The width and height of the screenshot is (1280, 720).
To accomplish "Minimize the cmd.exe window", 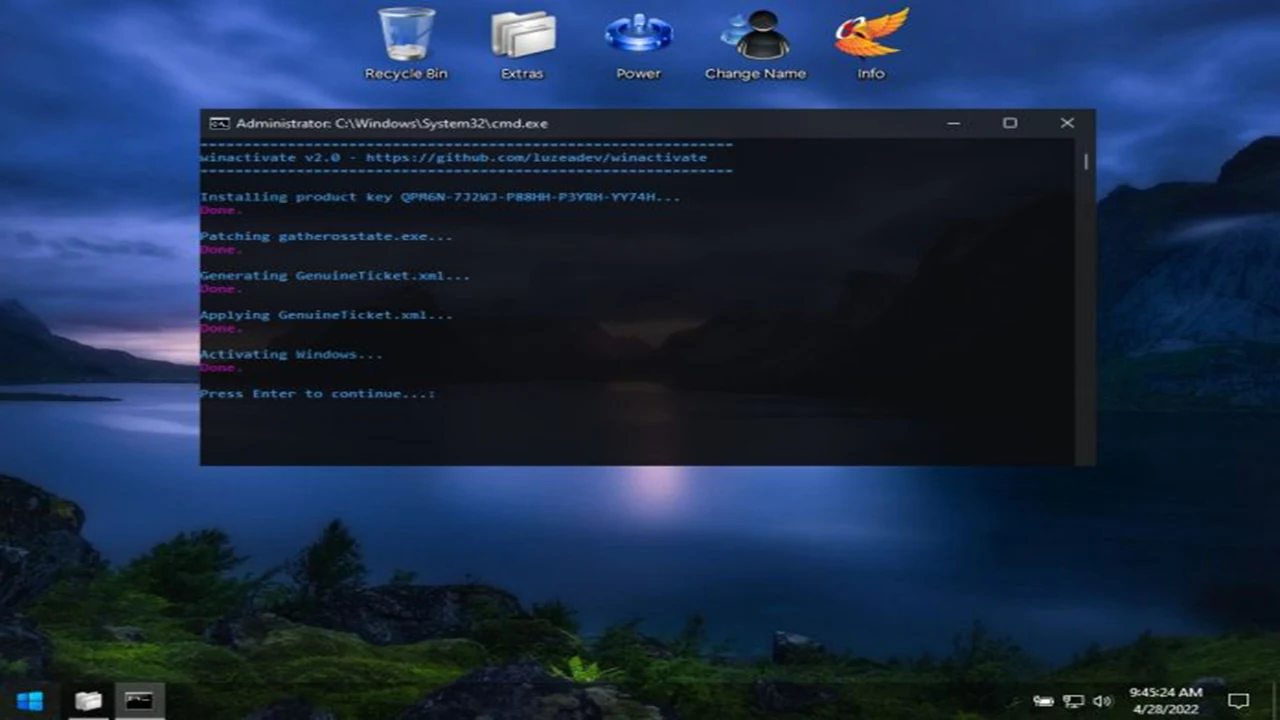I will tap(953, 123).
